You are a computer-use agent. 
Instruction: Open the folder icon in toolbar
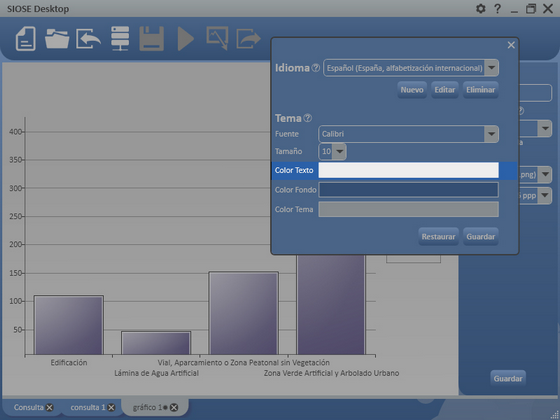[57, 39]
